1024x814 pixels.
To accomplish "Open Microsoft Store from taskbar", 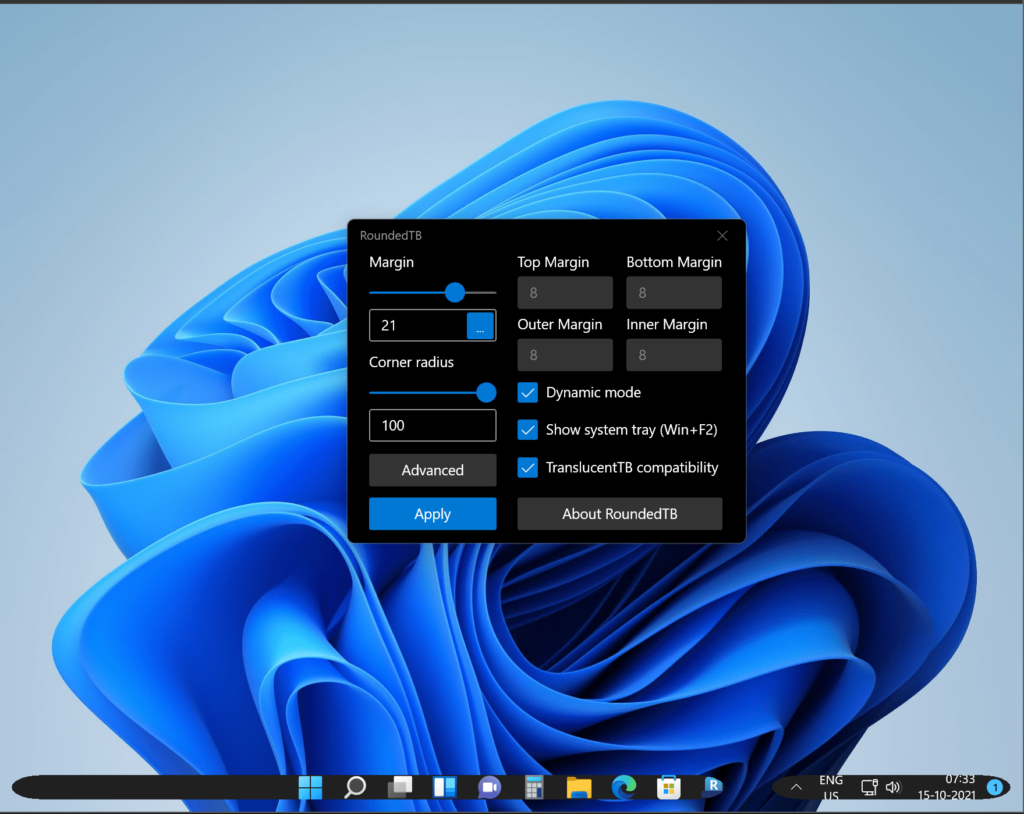I will [668, 787].
